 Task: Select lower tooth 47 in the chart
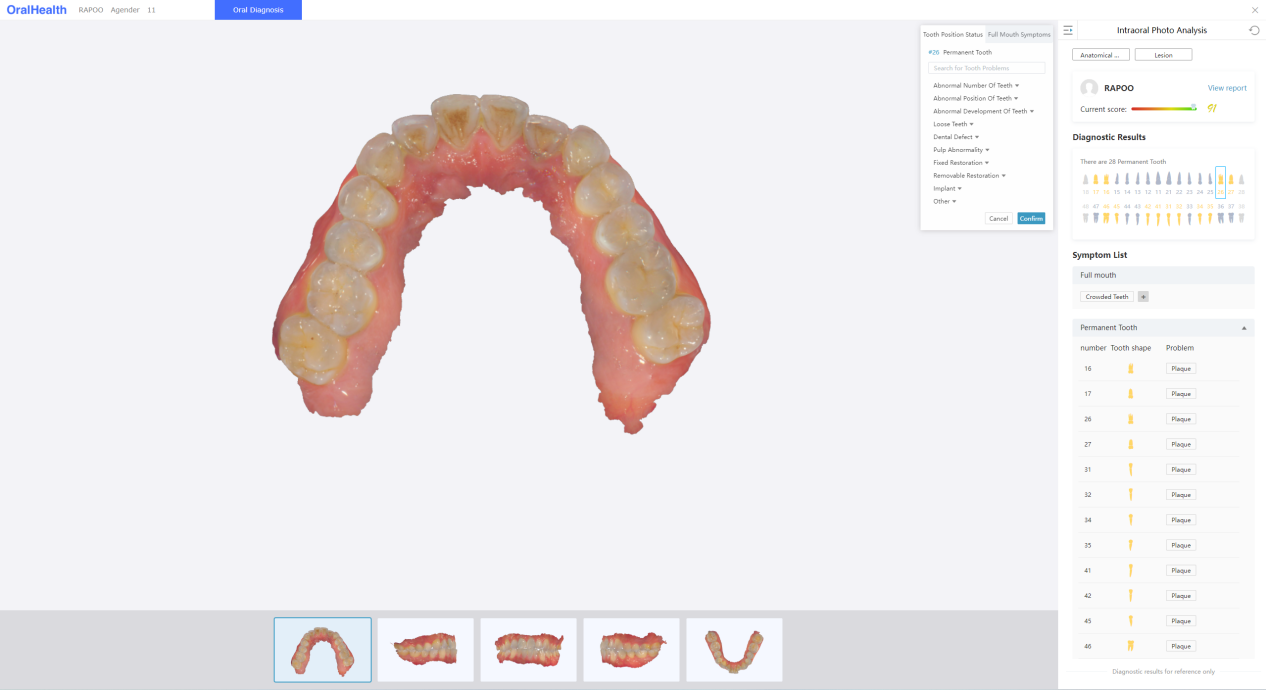point(1096,214)
